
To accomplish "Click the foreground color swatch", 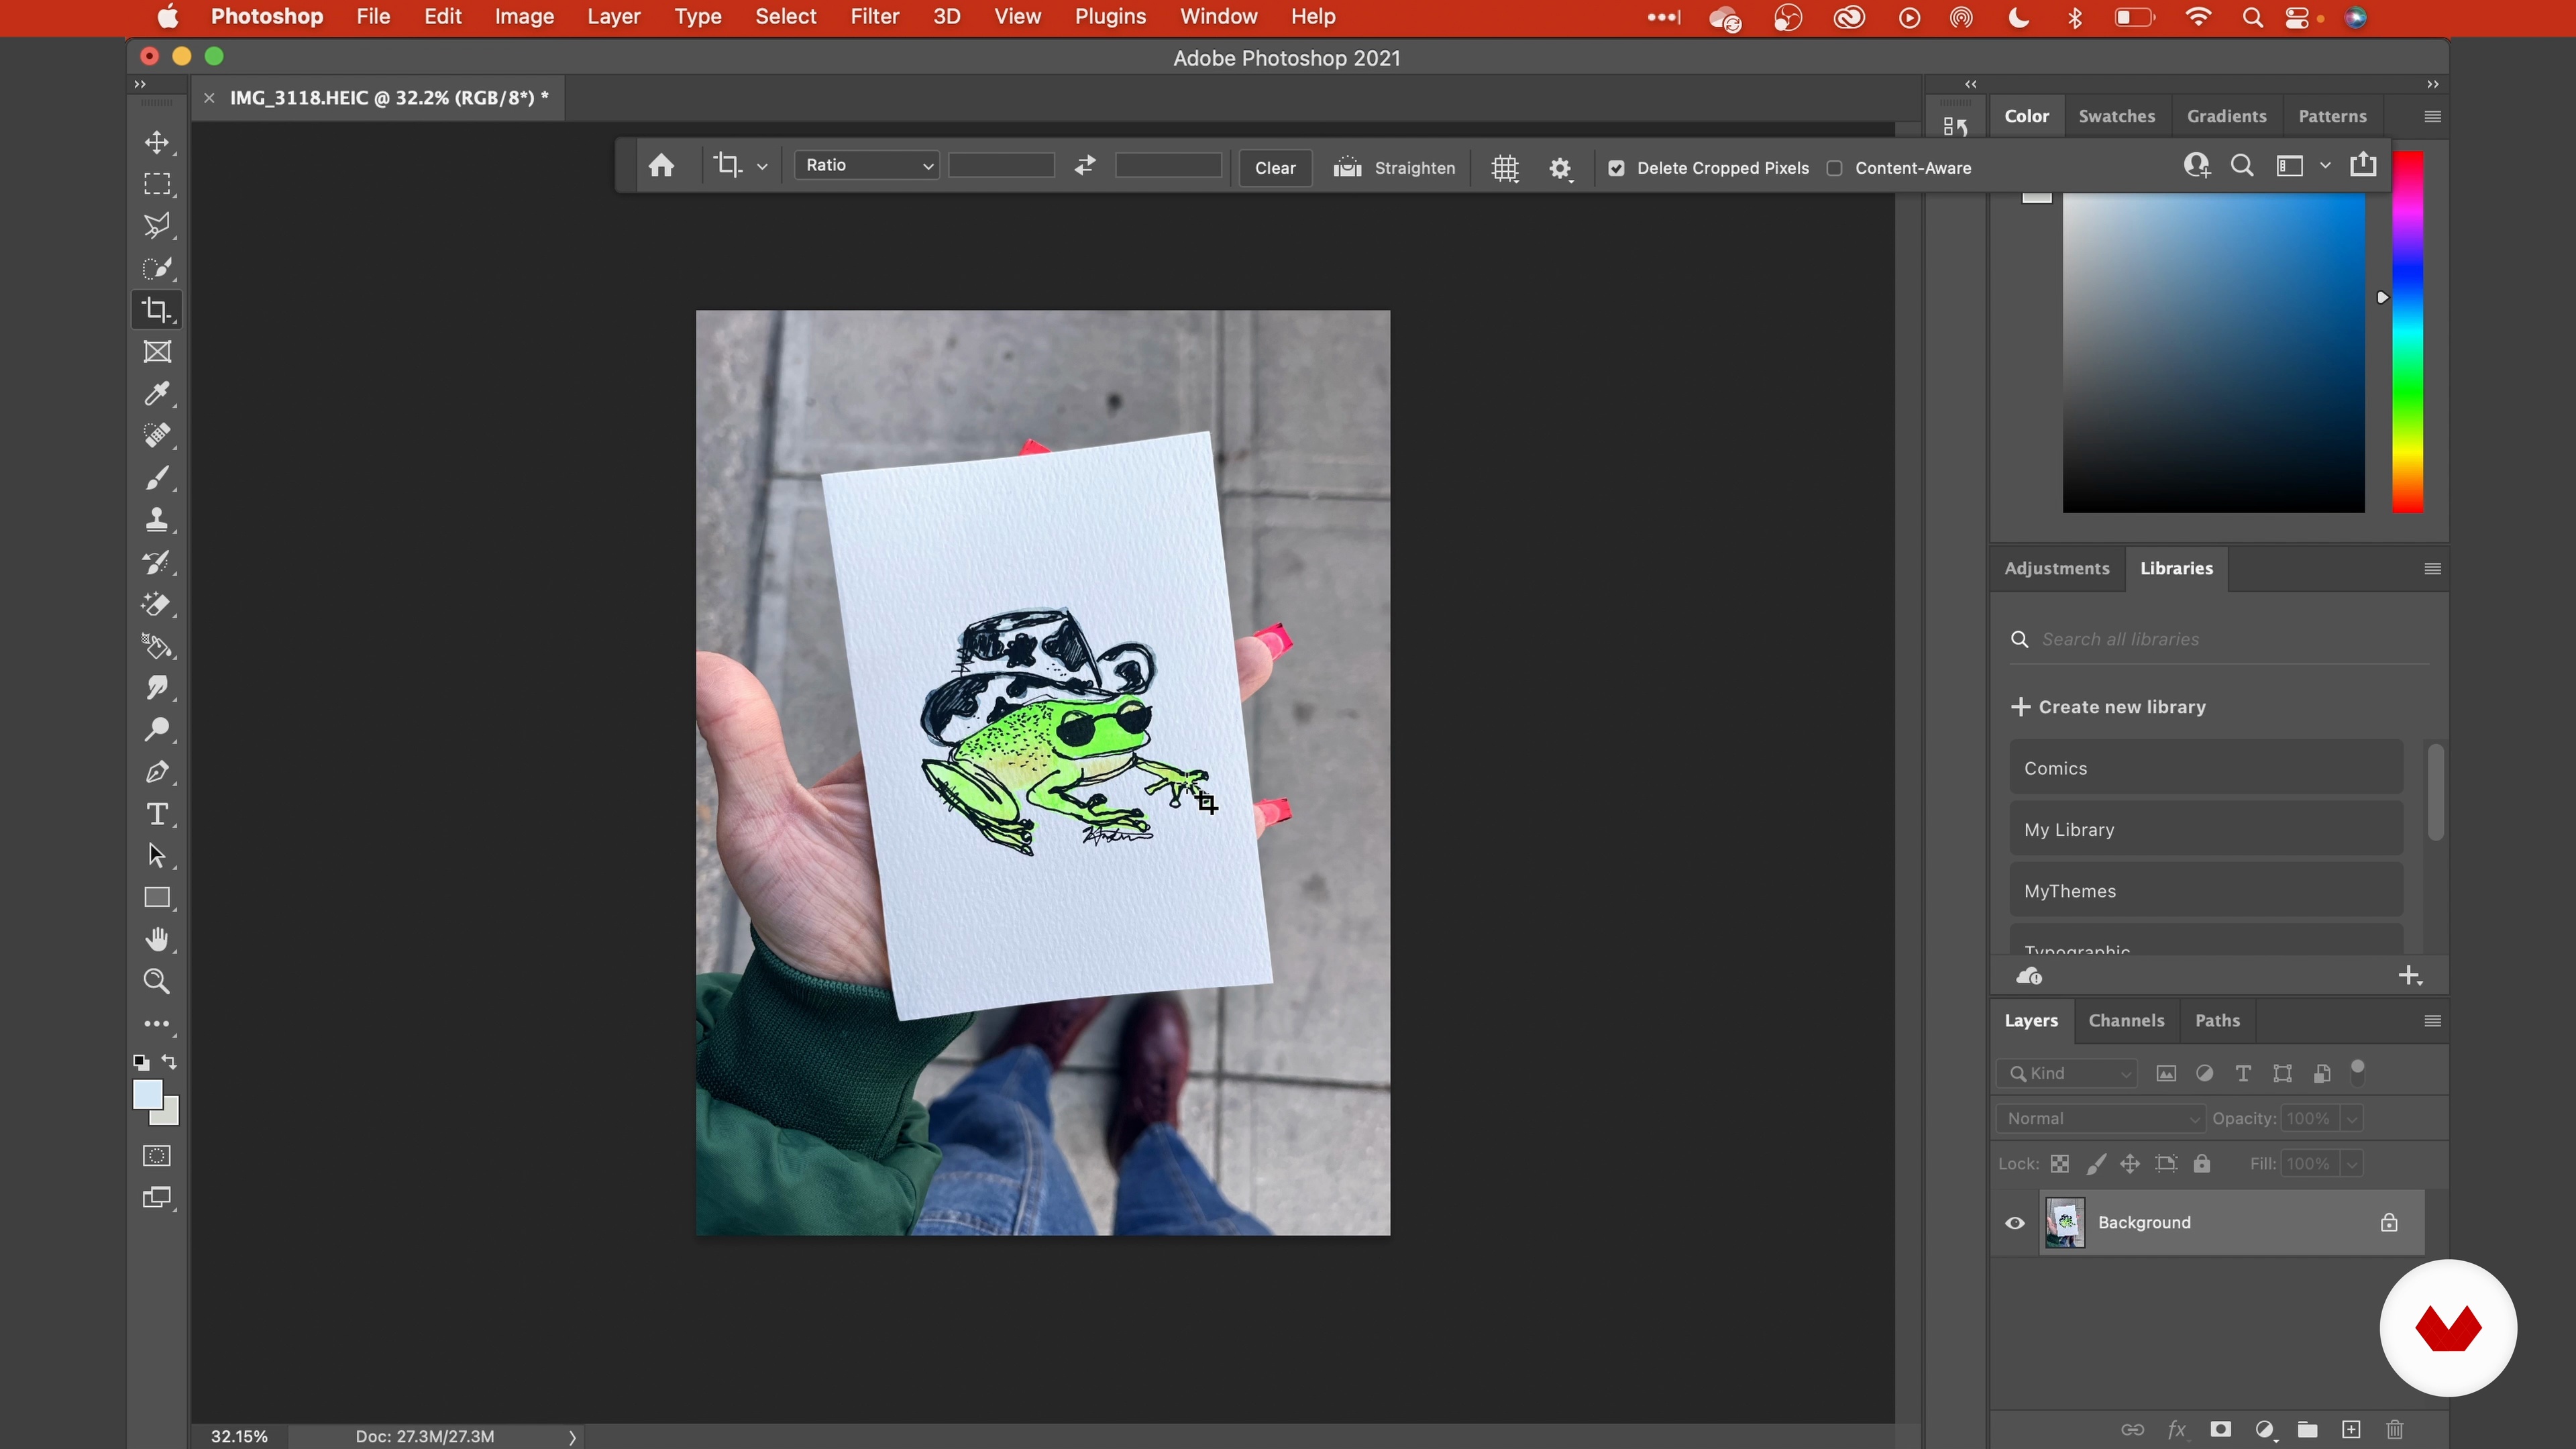I will pyautogui.click(x=148, y=1095).
